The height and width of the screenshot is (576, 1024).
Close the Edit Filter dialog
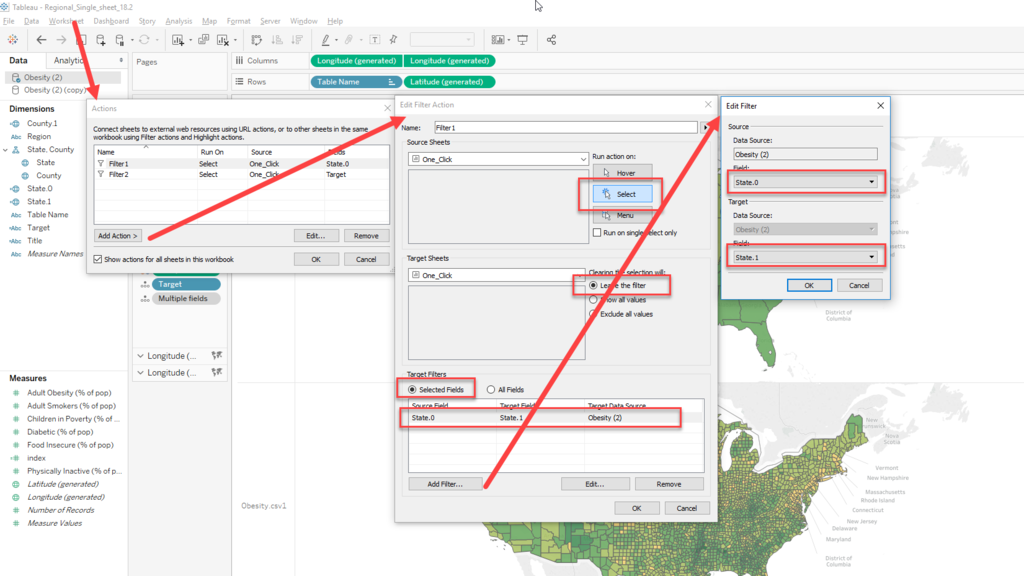880,105
